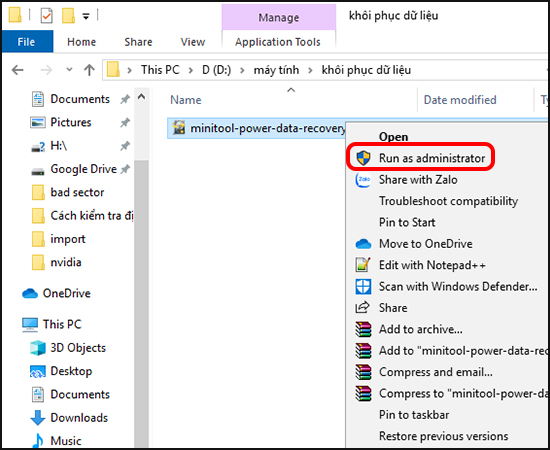
Task: Choose Run as administrator
Action: [432, 158]
